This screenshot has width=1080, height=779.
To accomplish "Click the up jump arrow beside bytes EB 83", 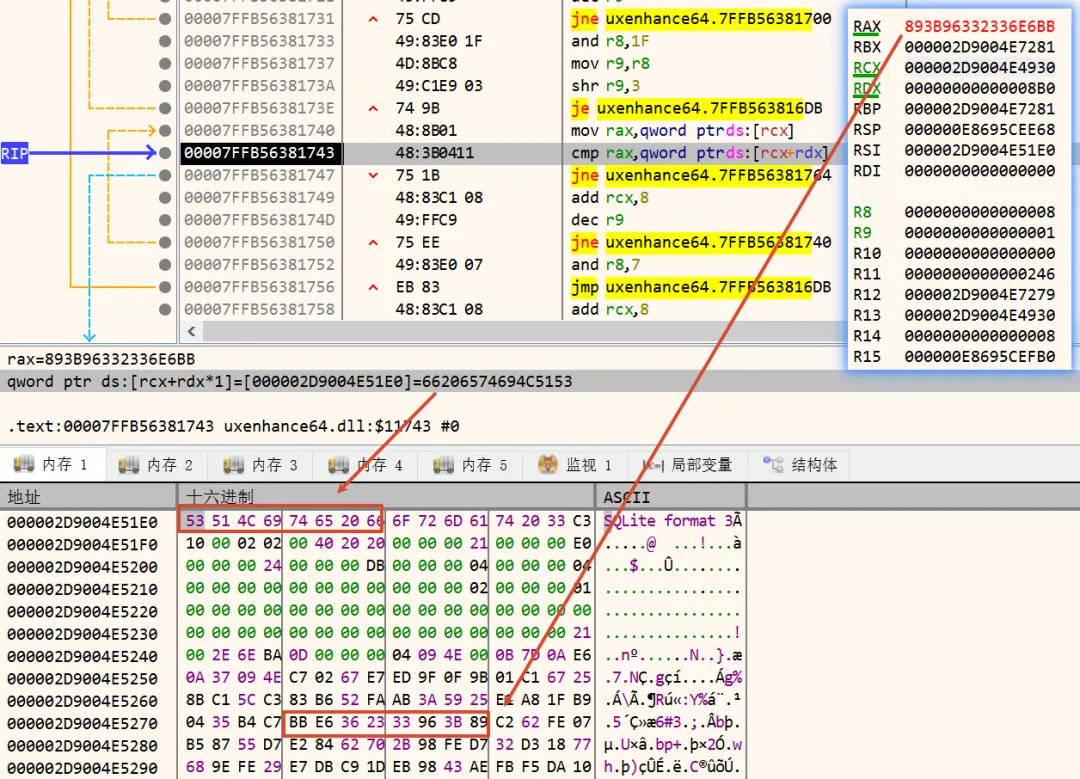I will point(373,287).
